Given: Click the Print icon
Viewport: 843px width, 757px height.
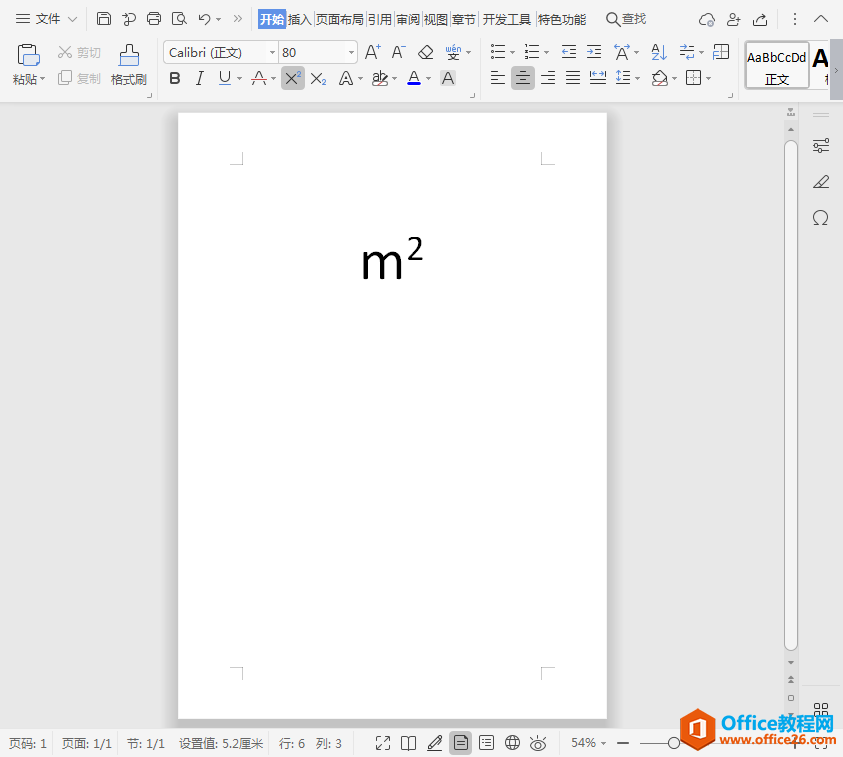Looking at the screenshot, I should 154,19.
